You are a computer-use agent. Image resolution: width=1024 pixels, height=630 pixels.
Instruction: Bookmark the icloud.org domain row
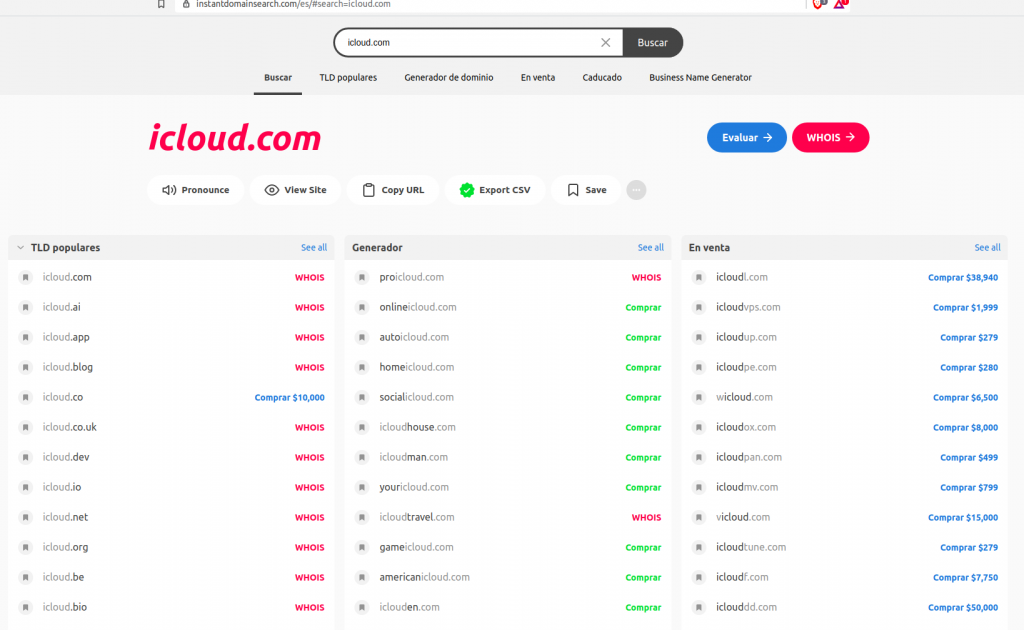[x=25, y=548]
